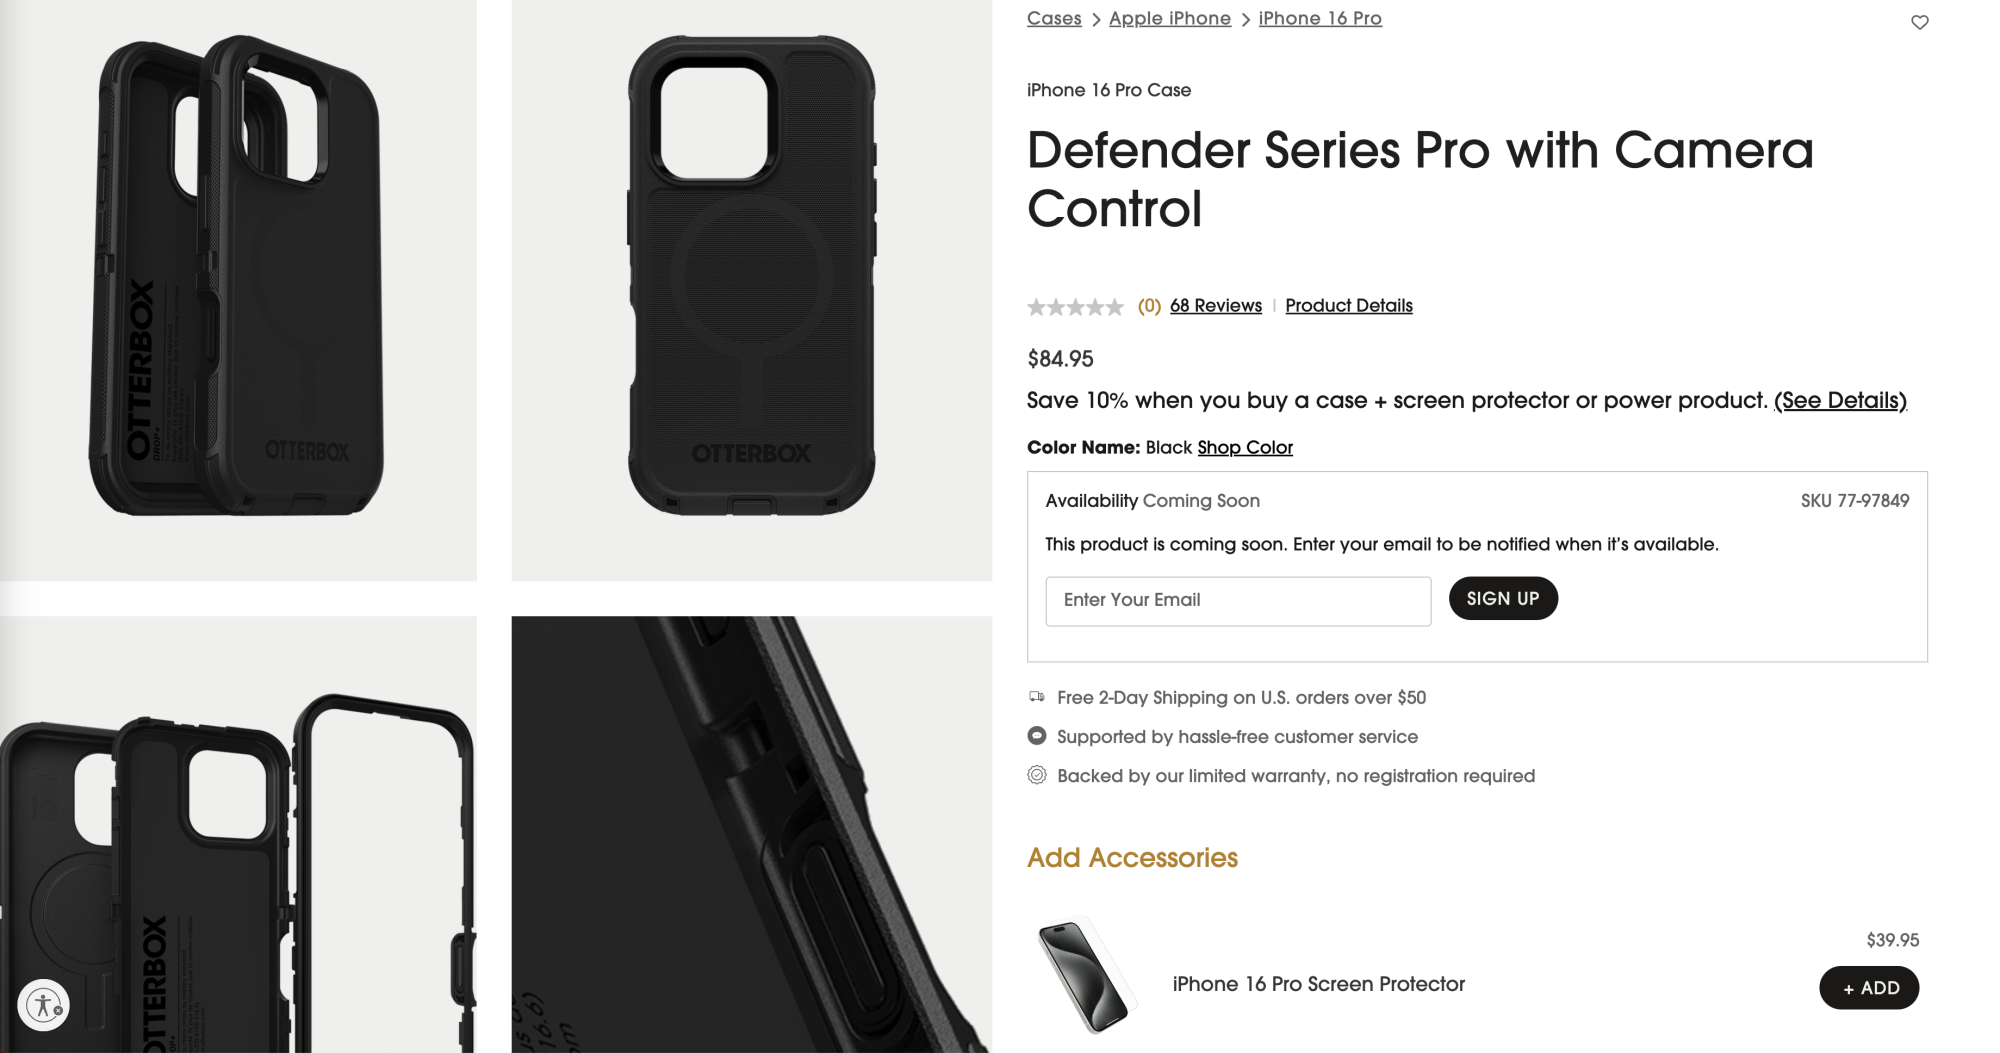The width and height of the screenshot is (2000, 1053).
Task: Add the iPhone 16 Pro Screen Protector
Action: 1869,988
